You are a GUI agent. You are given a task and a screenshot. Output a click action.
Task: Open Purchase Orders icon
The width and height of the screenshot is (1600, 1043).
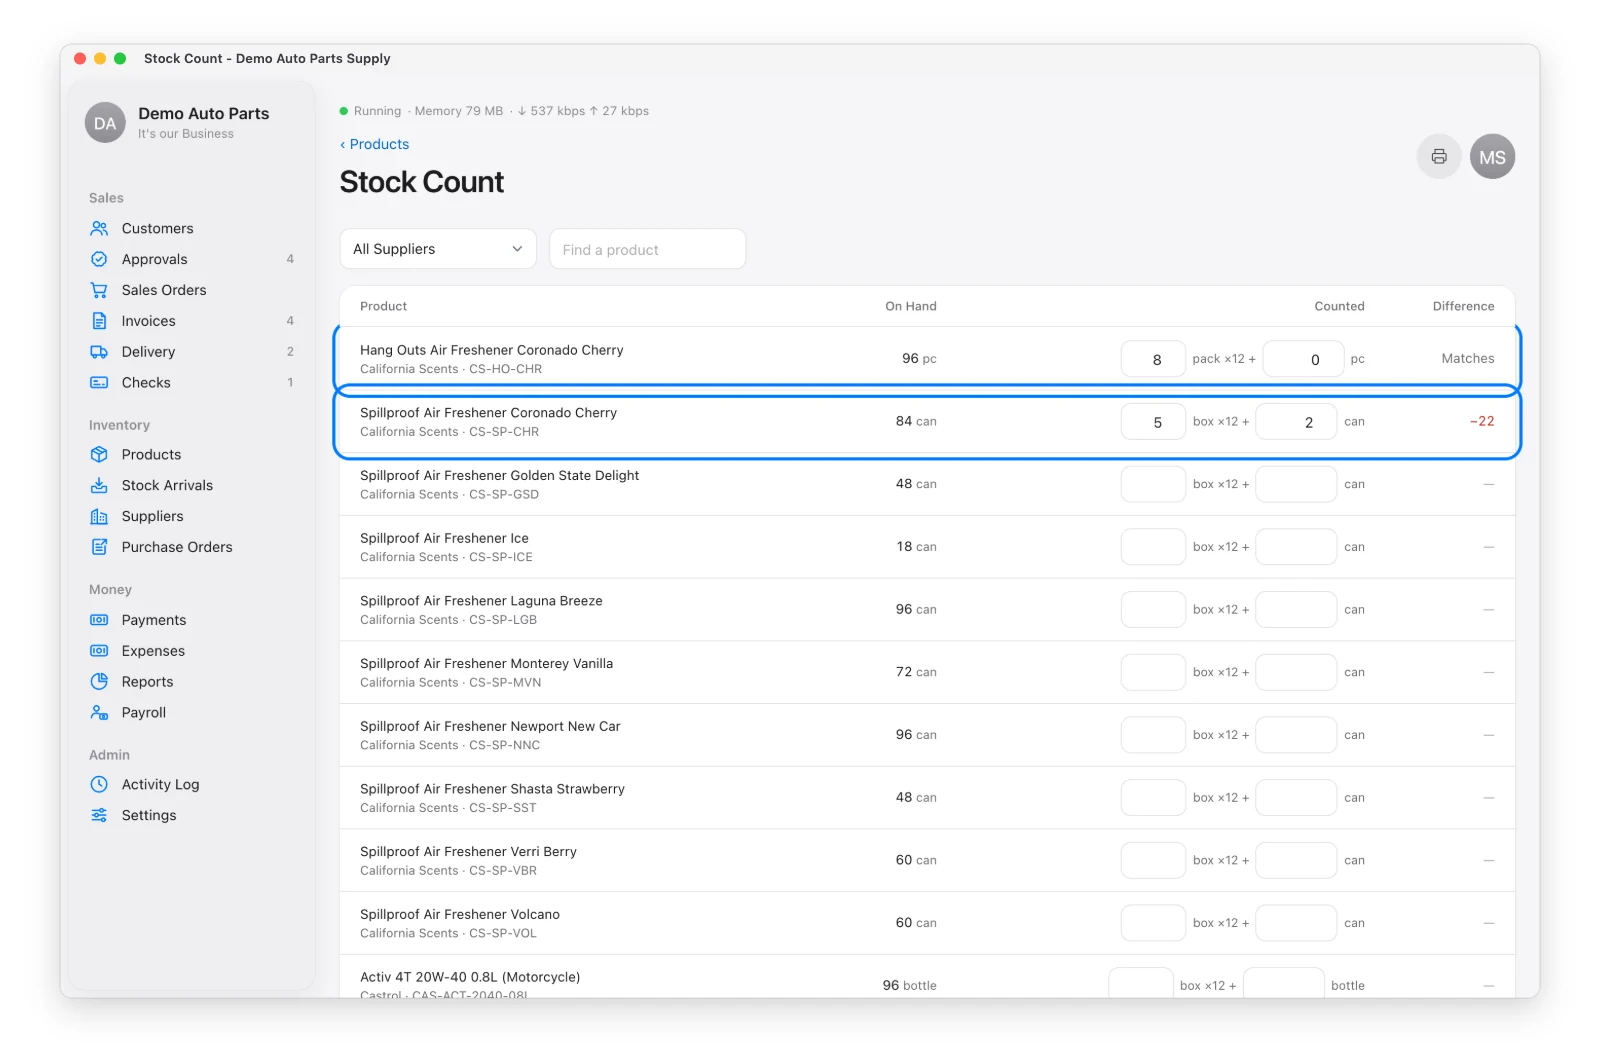99,547
